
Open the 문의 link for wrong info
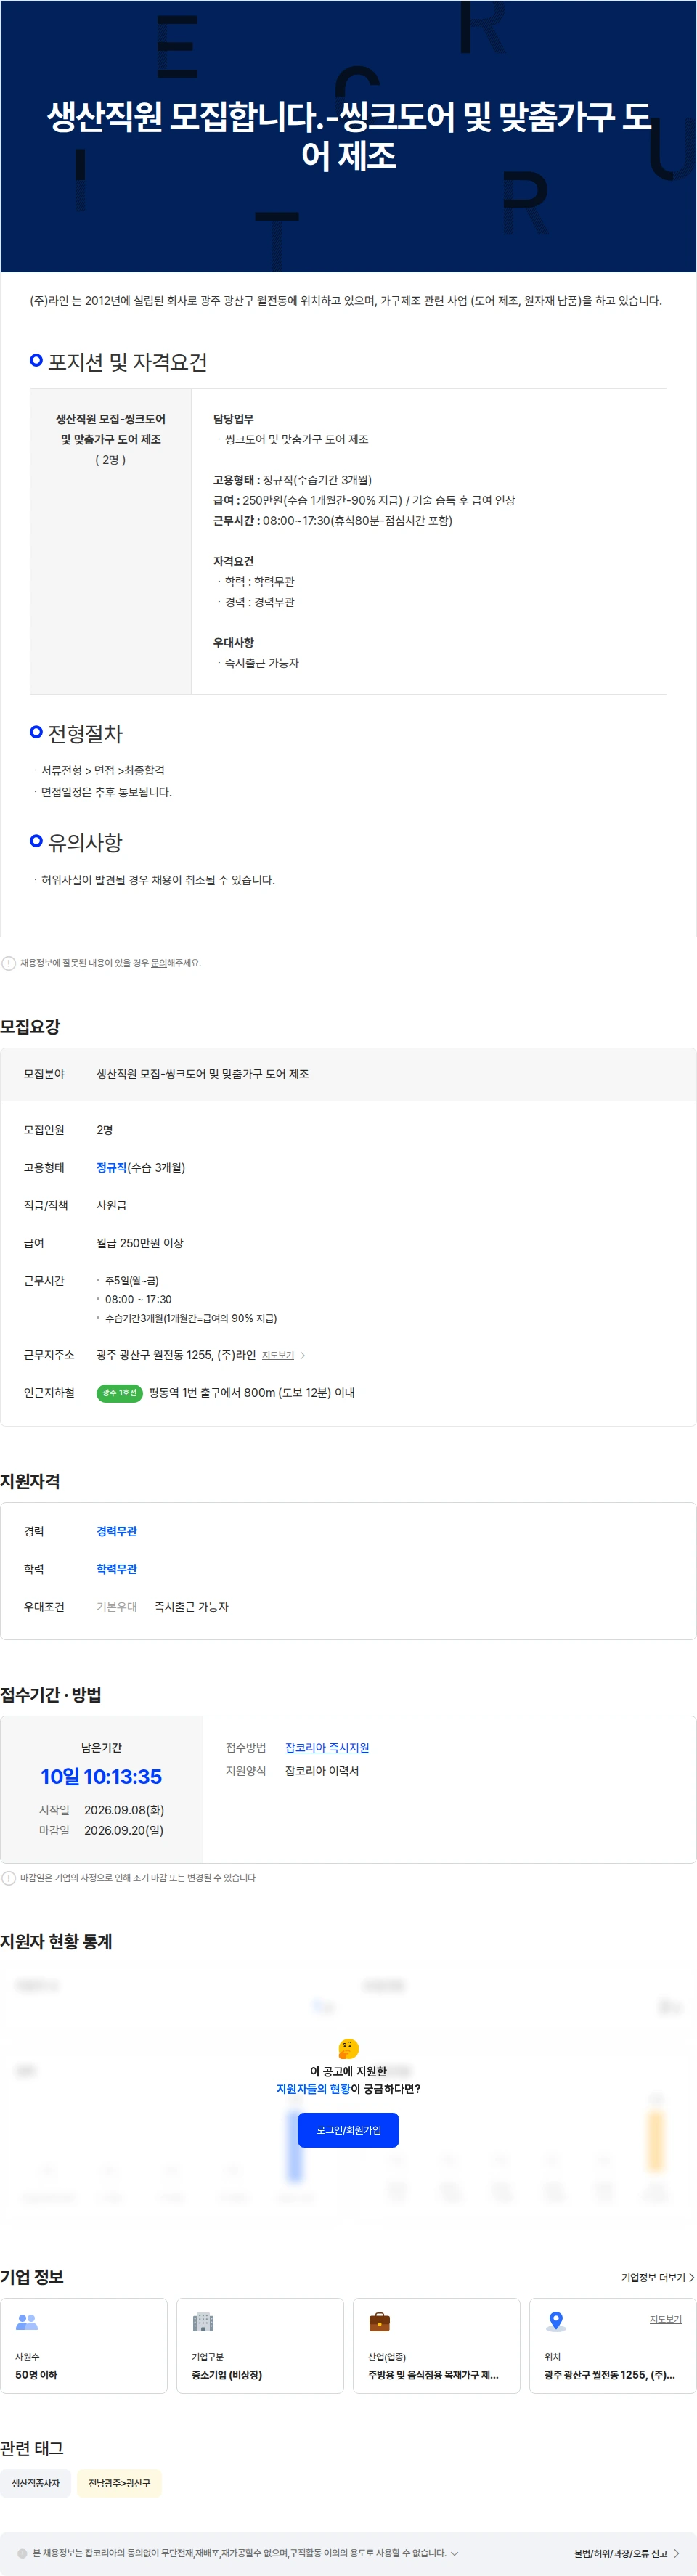[158, 963]
